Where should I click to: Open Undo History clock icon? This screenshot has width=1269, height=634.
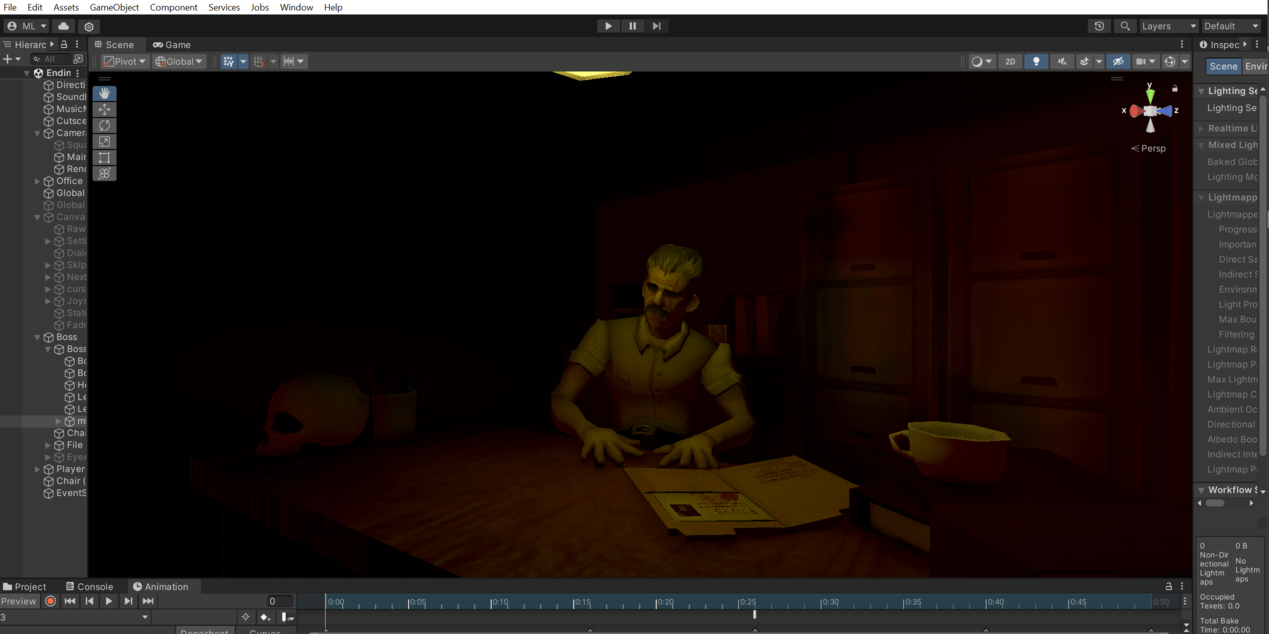coord(1100,26)
